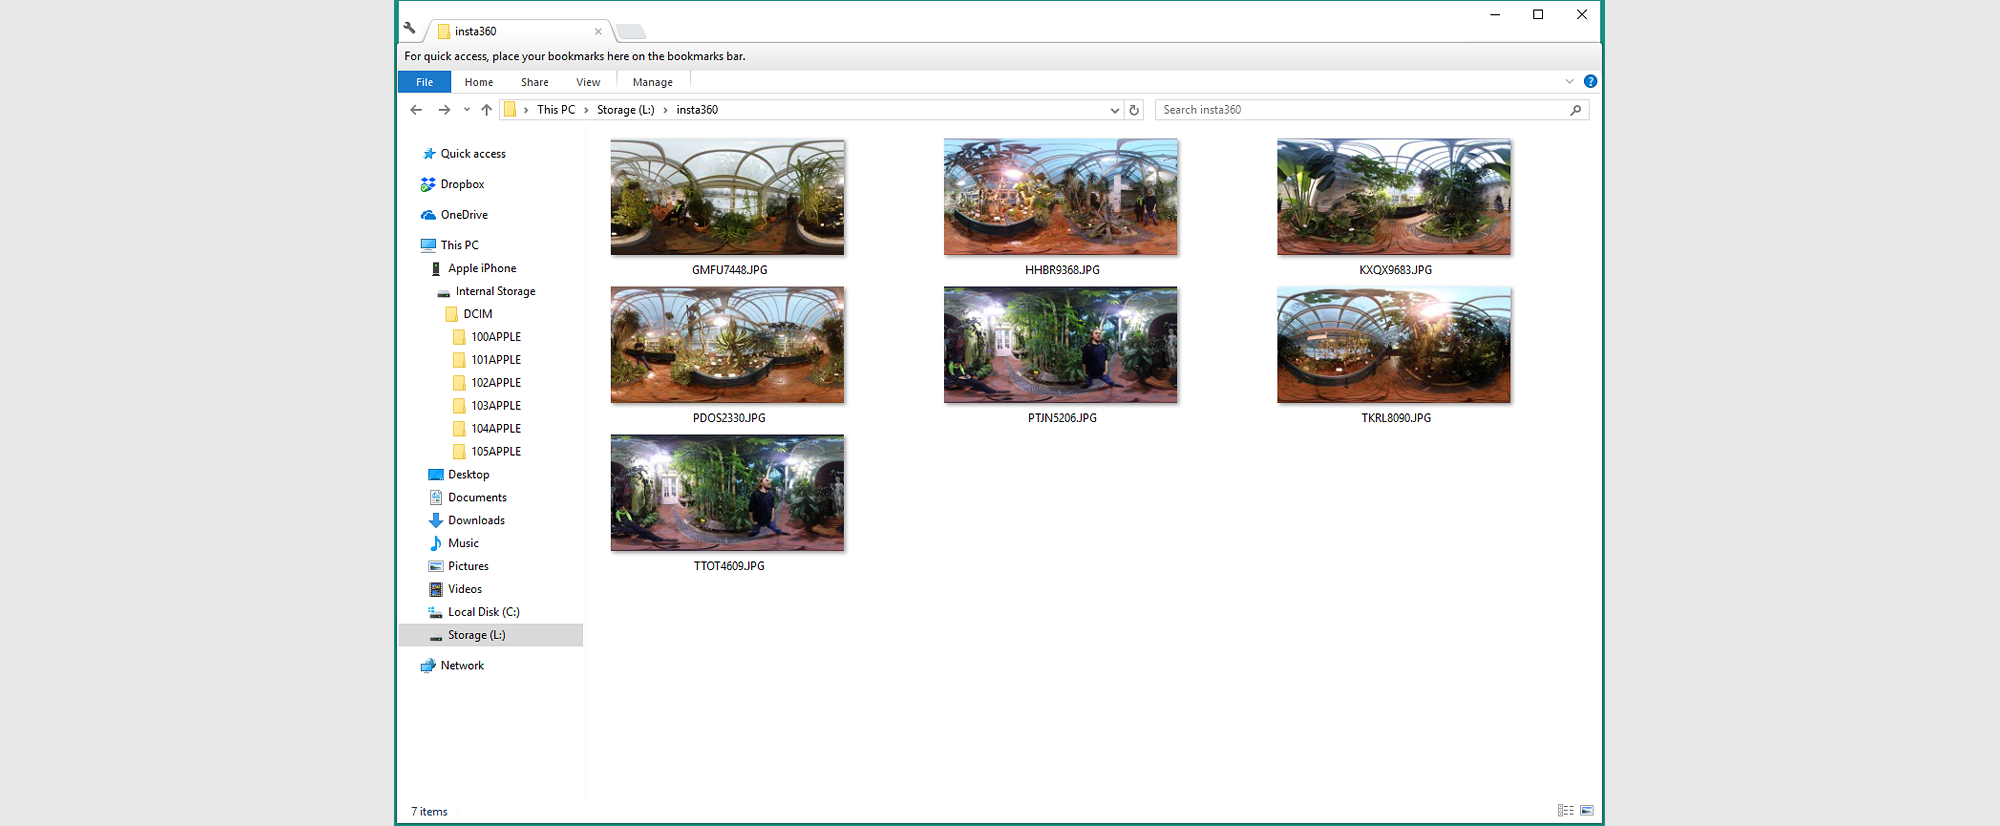2000x826 pixels.
Task: Refresh the insta360 folder
Action: (x=1134, y=110)
